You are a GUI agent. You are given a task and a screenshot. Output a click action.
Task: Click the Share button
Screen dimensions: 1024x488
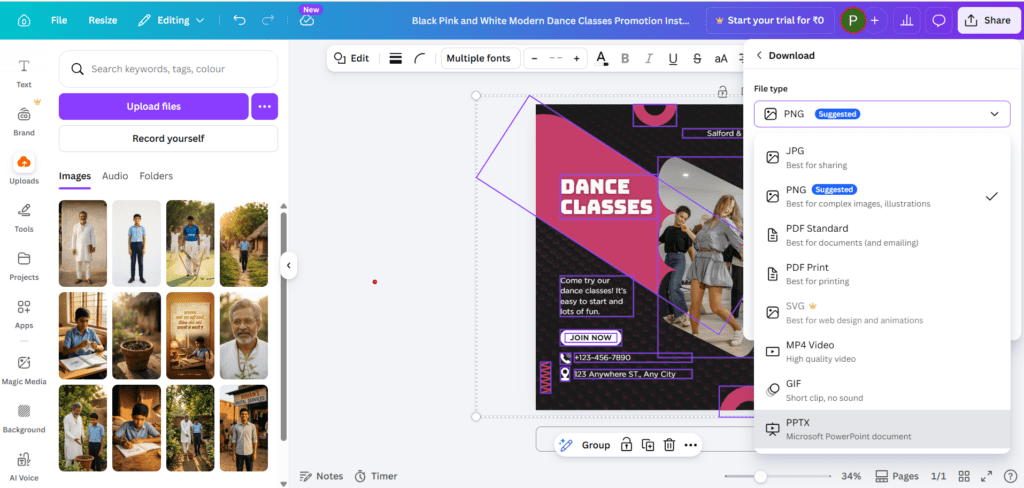pyautogui.click(x=986, y=20)
